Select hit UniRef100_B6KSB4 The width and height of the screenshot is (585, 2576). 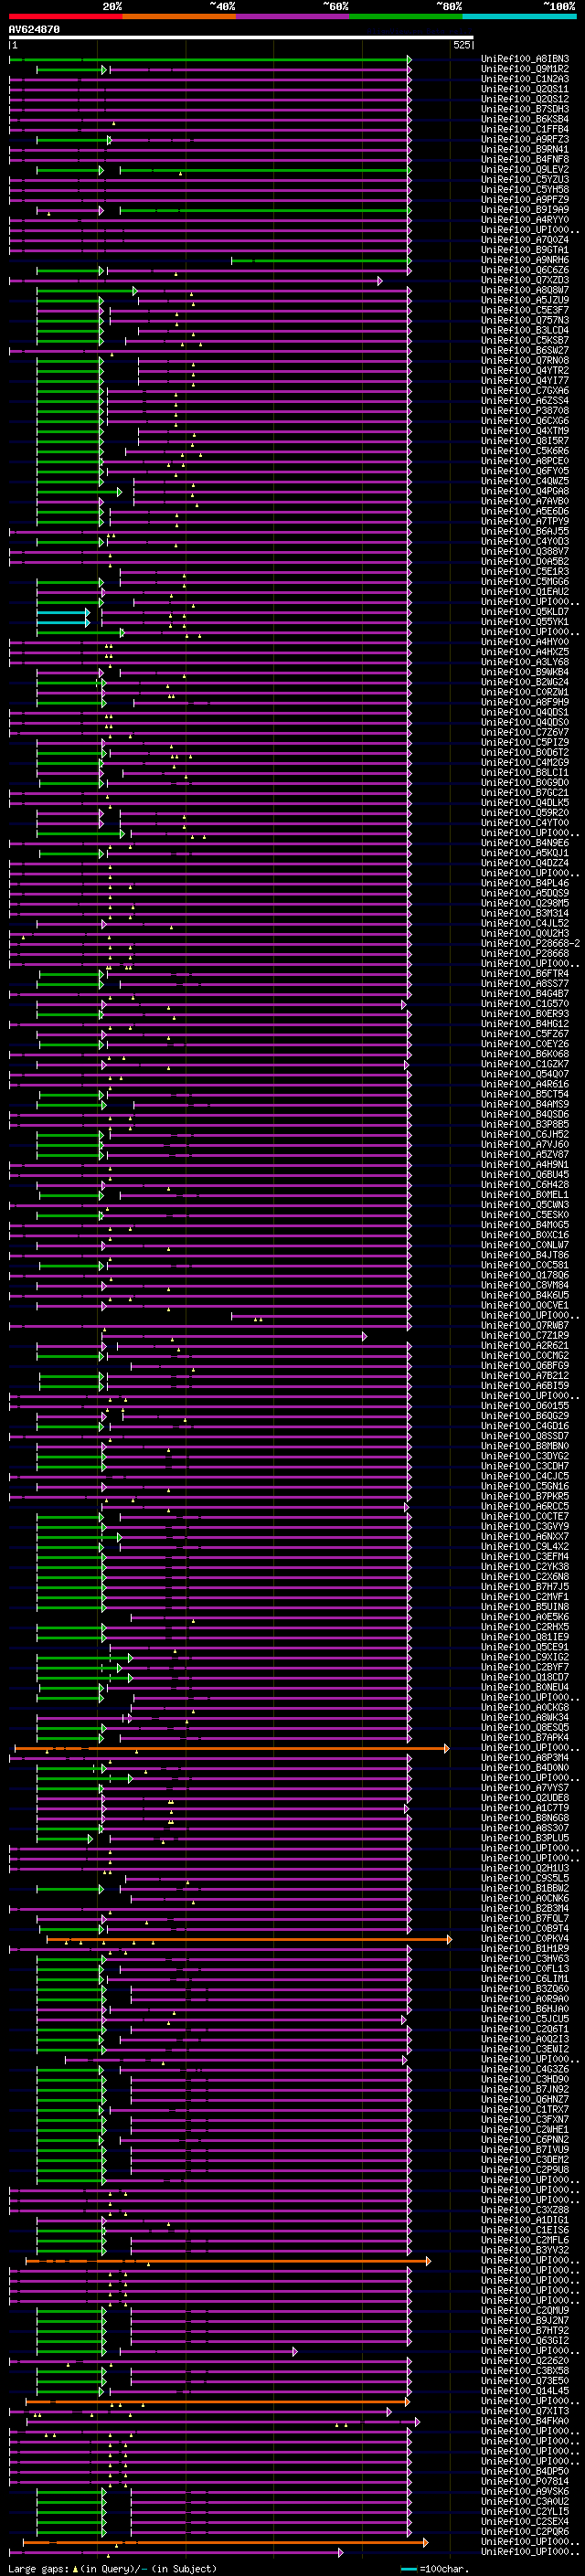525,119
